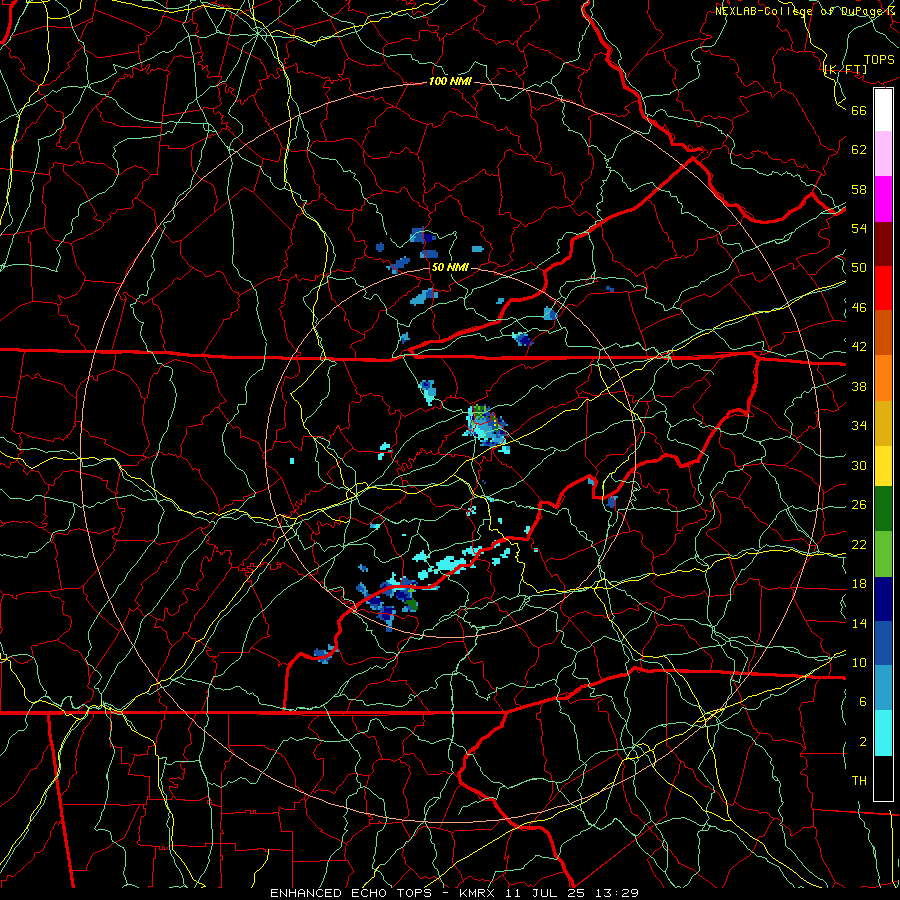900x900 pixels.
Task: Click the bright red 46 kft legend swatch
Action: click(x=883, y=288)
